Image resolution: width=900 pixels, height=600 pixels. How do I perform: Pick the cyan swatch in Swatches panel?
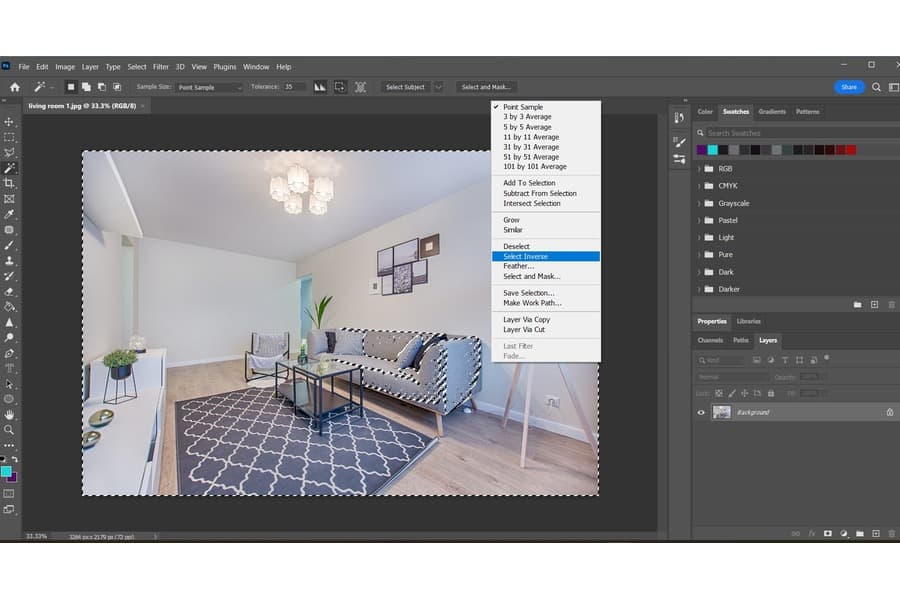point(712,150)
